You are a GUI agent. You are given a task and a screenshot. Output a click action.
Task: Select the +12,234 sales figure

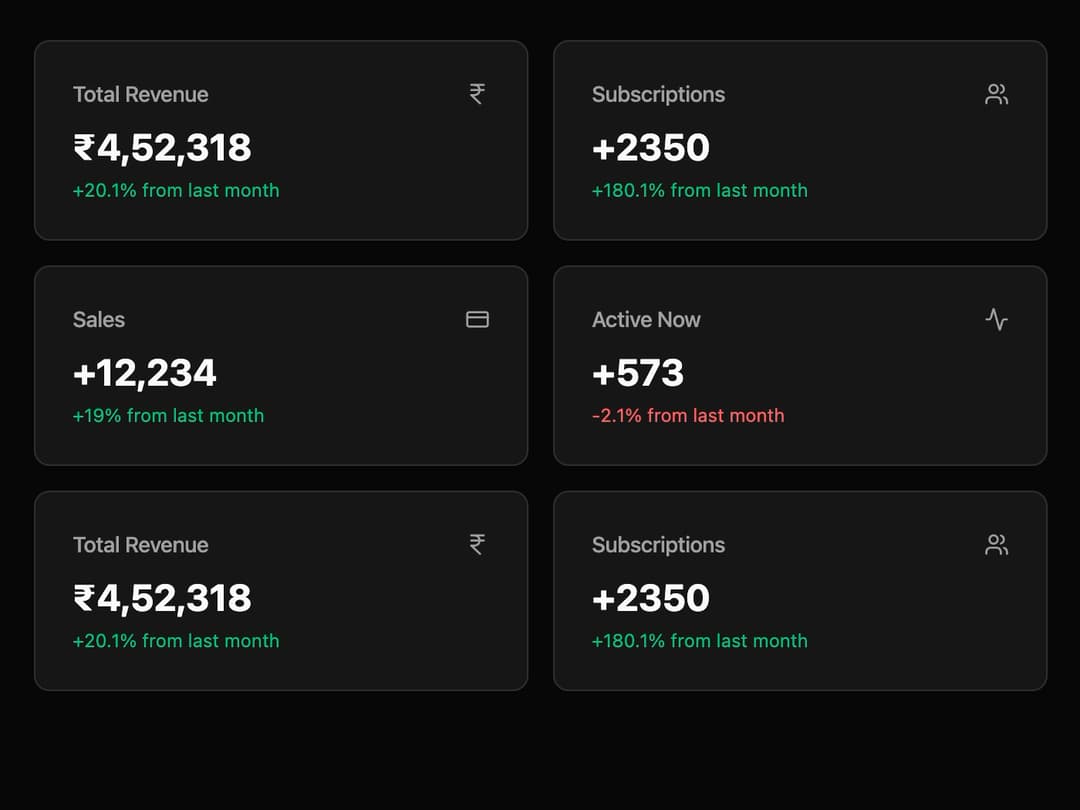[x=145, y=373]
